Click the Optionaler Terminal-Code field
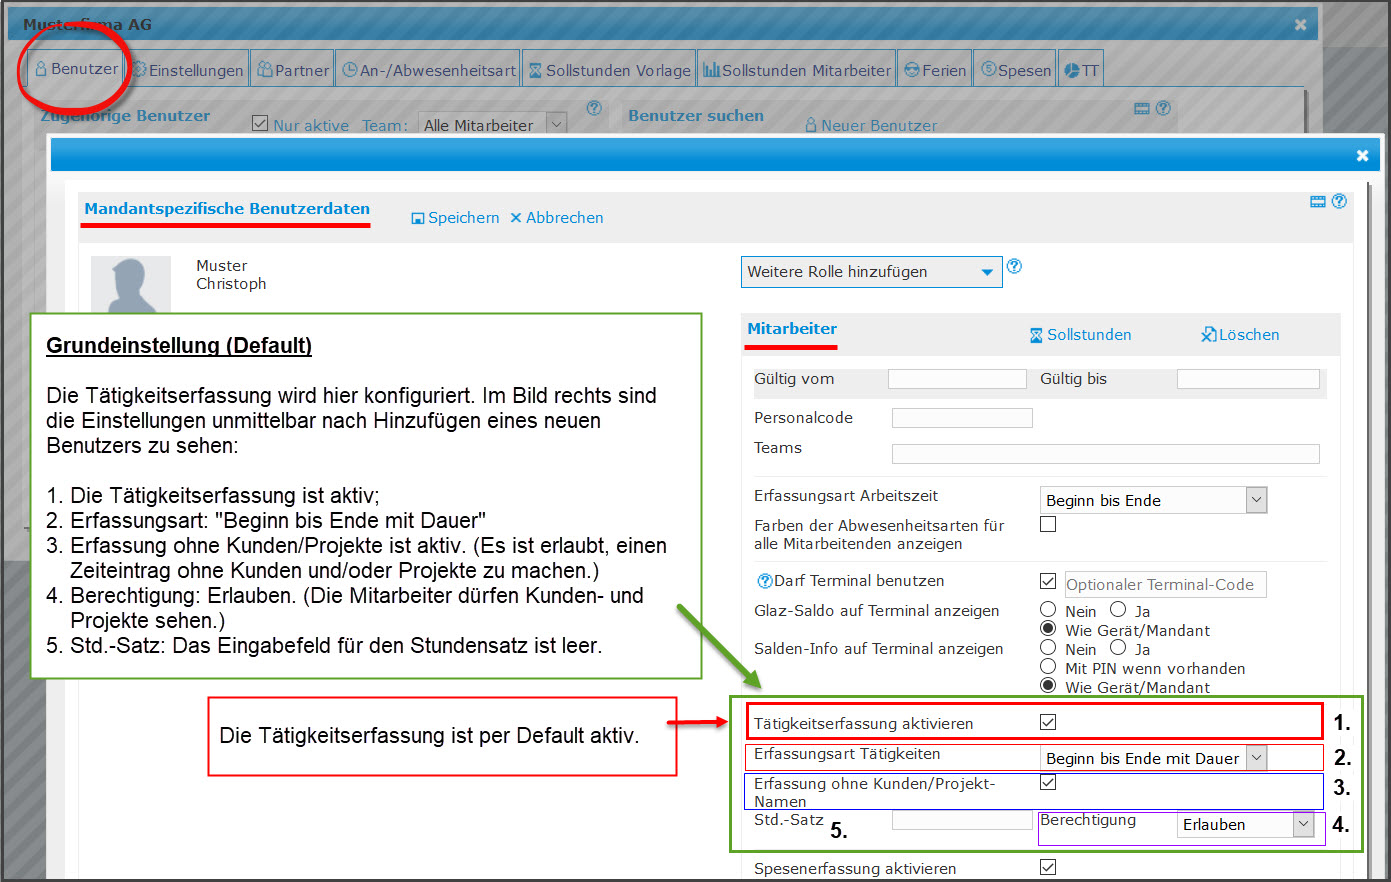 point(1165,585)
